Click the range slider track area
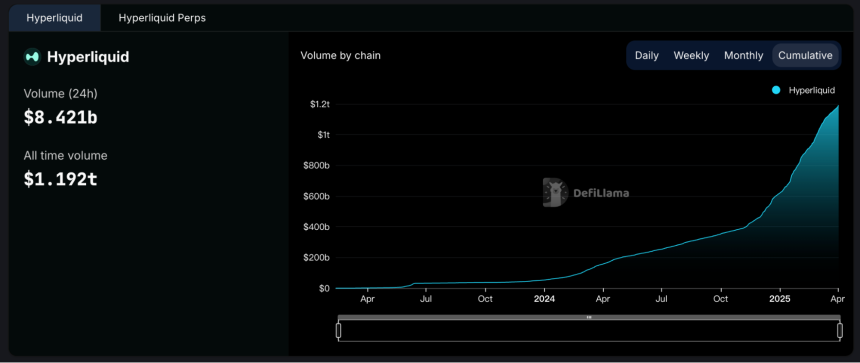Image resolution: width=860 pixels, height=363 pixels. click(589, 331)
